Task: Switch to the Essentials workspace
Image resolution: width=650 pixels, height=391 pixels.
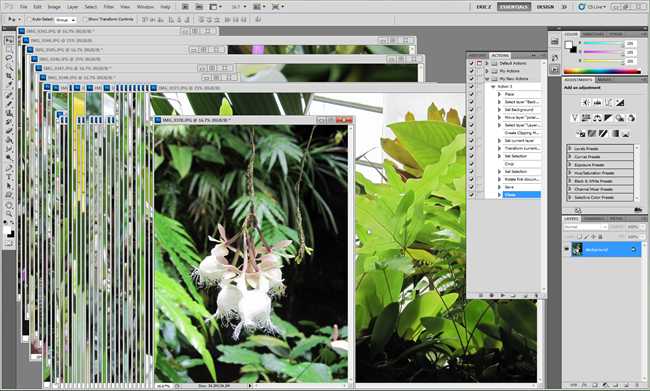Action: click(x=514, y=7)
